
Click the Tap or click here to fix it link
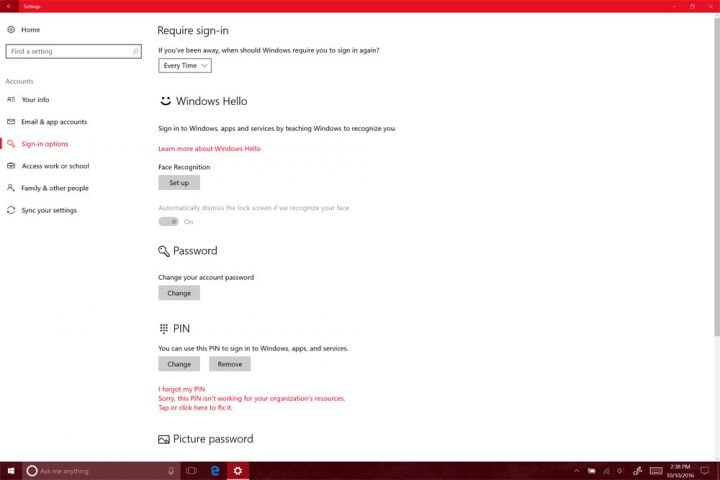[x=195, y=407]
